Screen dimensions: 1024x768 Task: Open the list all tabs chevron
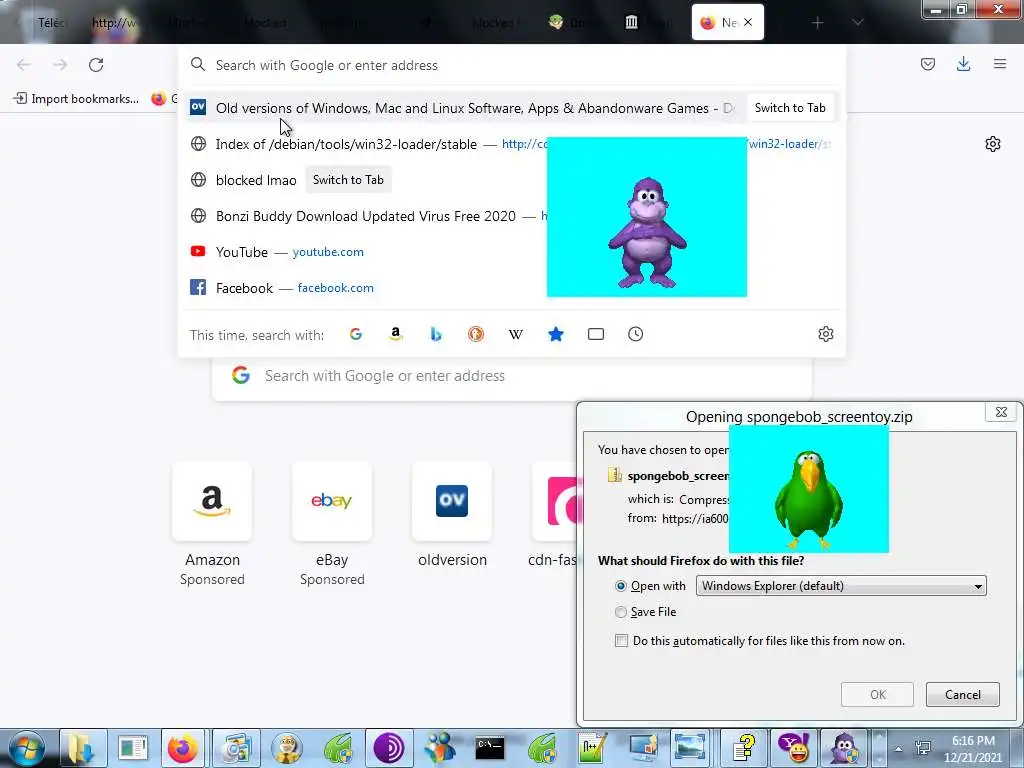tap(857, 23)
